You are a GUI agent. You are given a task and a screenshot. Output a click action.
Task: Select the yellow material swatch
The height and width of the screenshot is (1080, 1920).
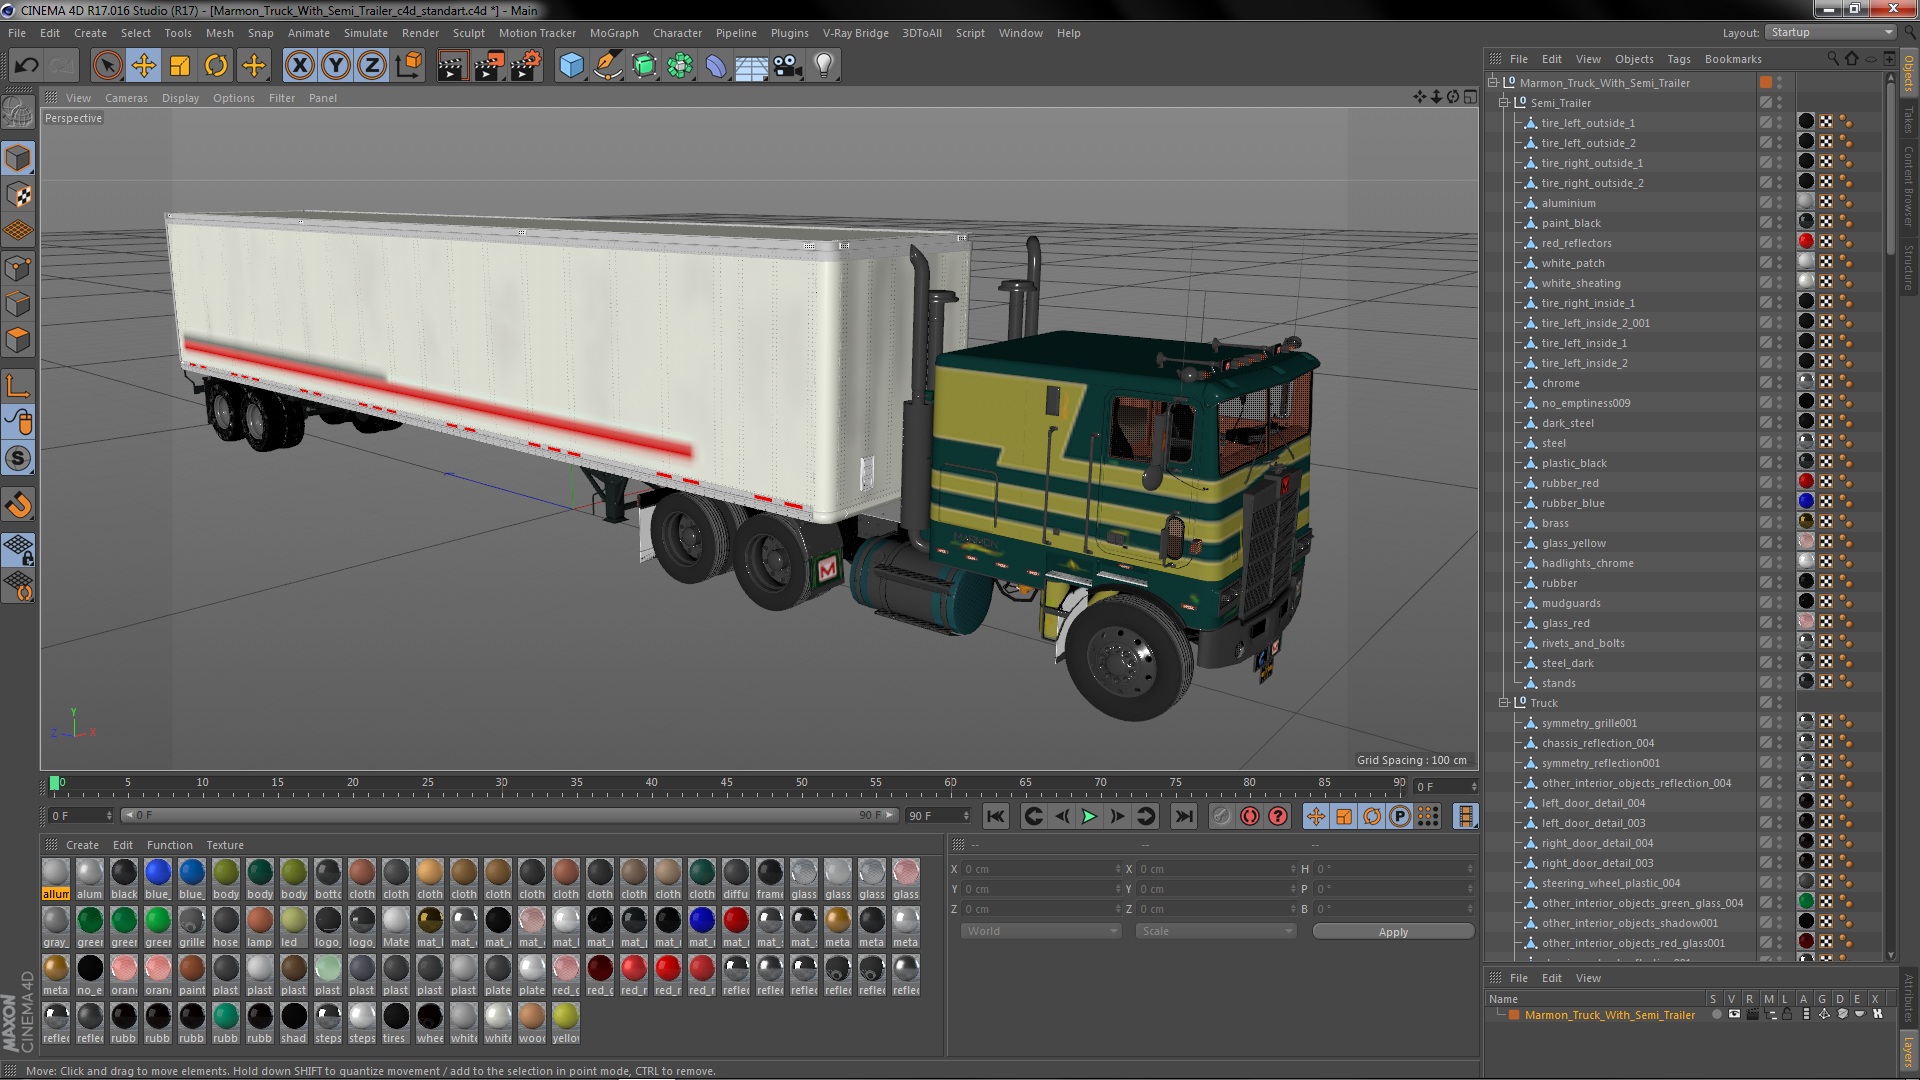pos(566,1023)
